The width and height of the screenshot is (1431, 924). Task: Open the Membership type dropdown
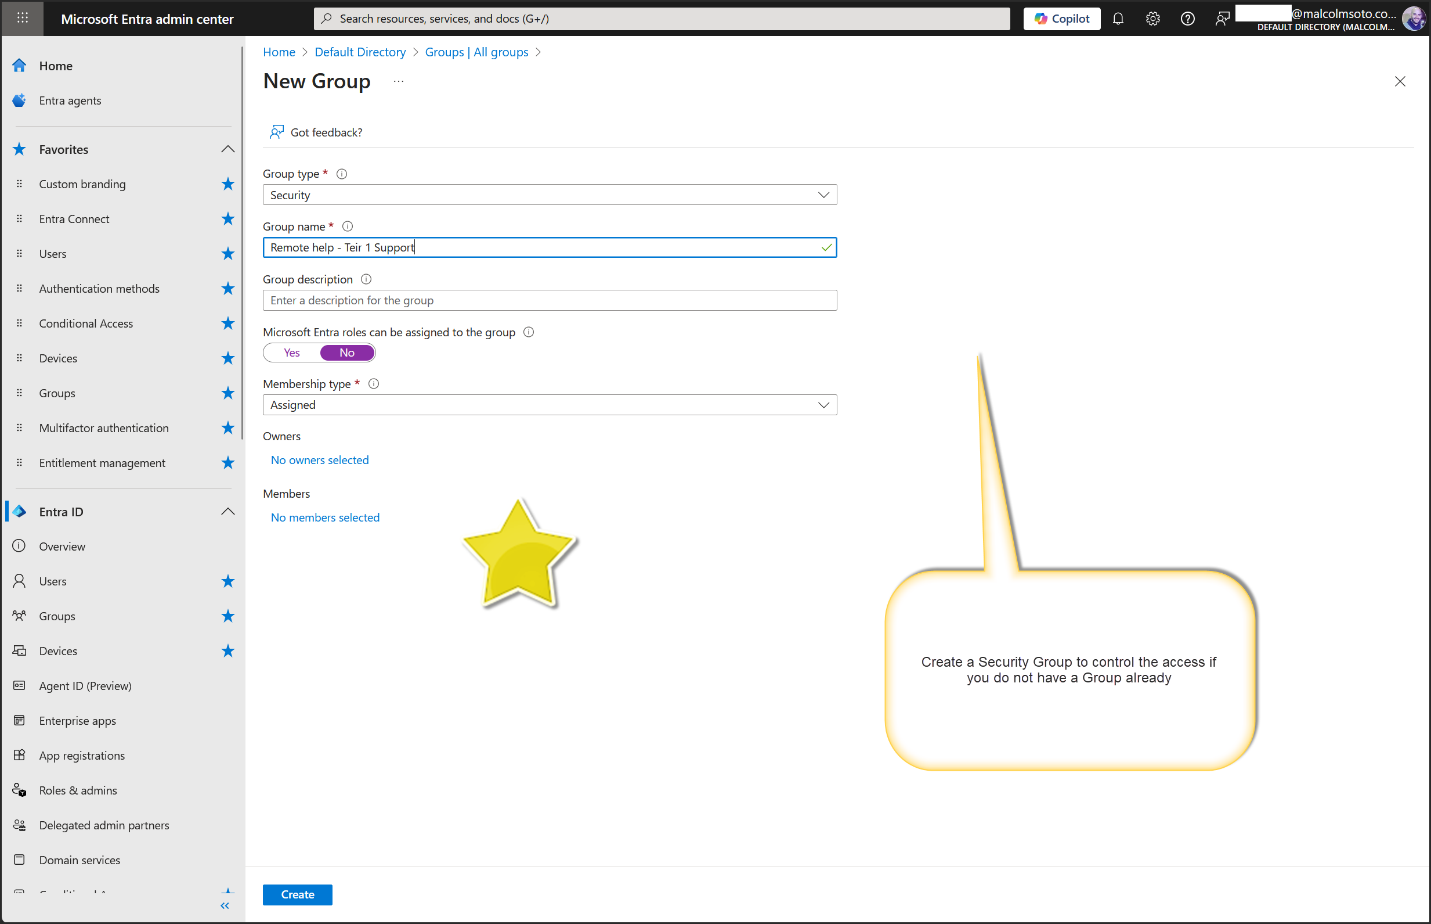point(549,405)
